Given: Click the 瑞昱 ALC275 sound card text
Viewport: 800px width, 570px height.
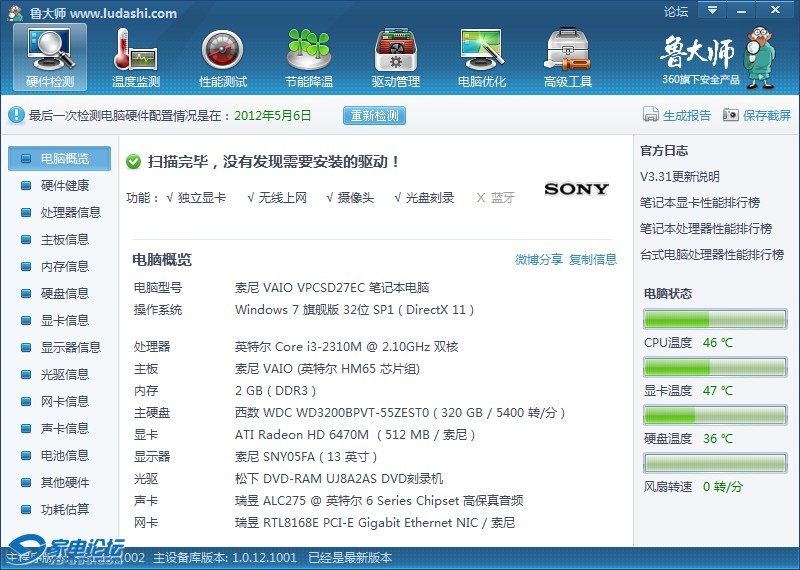Looking at the screenshot, I should (x=379, y=501).
